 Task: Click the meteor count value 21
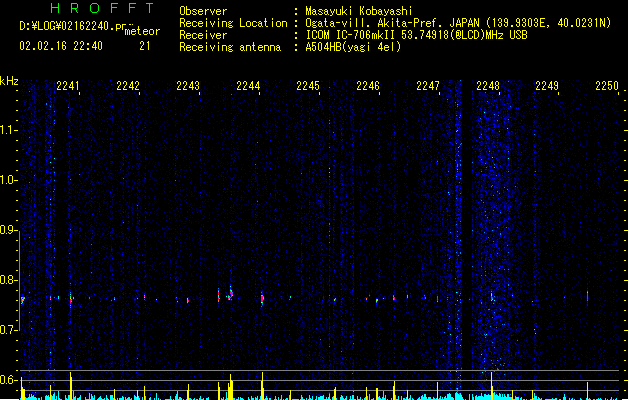pyautogui.click(x=145, y=46)
